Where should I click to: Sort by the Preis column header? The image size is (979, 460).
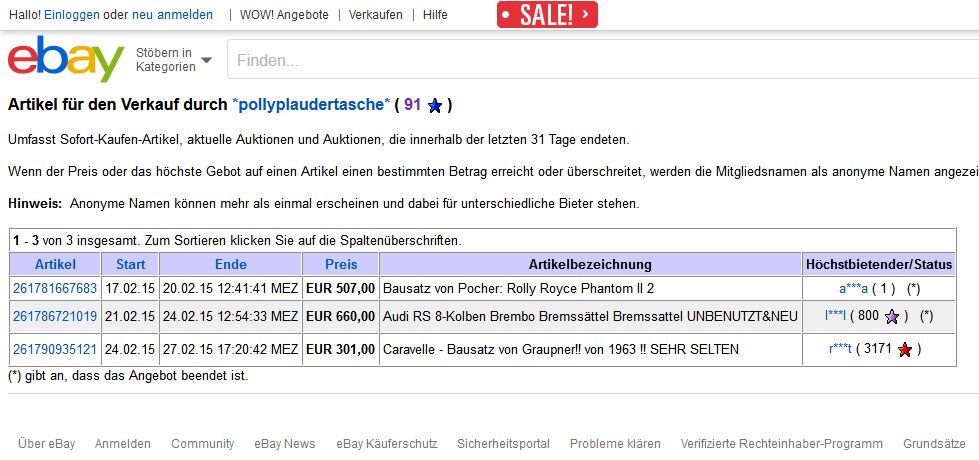[x=341, y=265]
